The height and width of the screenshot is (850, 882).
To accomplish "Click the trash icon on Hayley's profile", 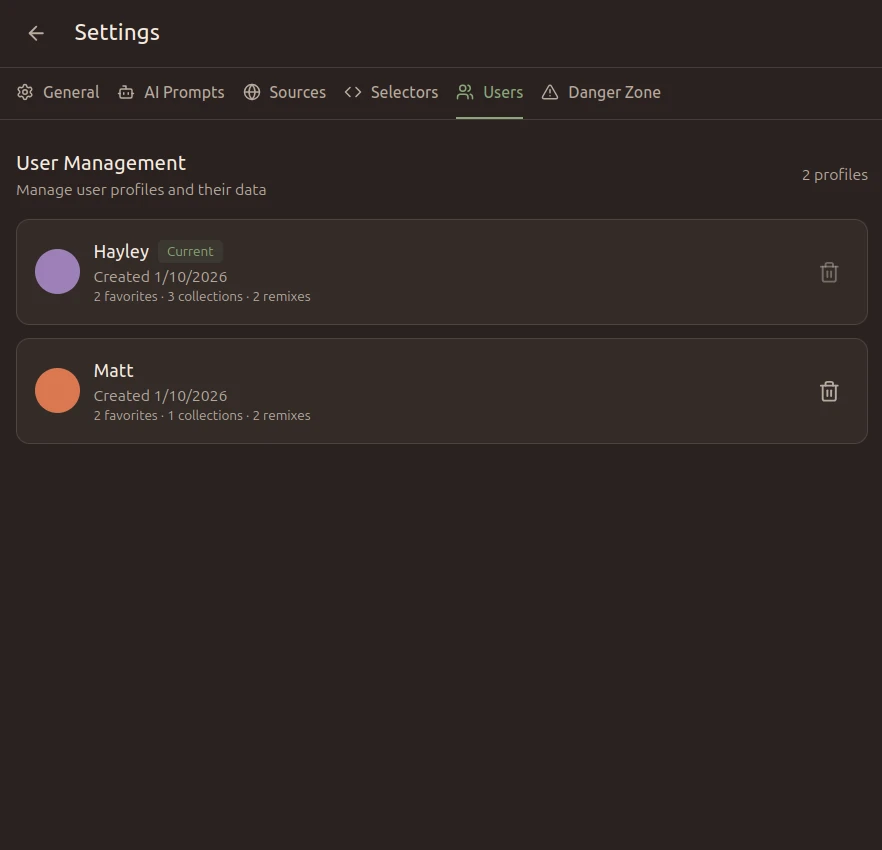I will click(x=829, y=271).
